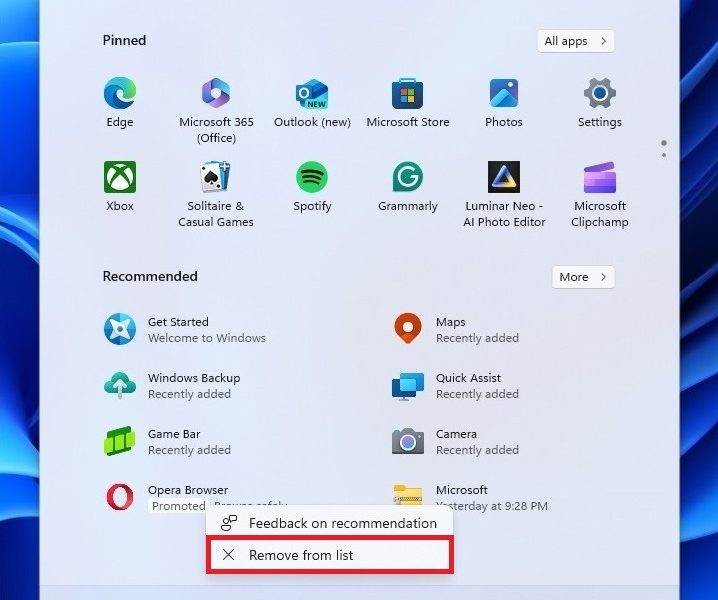Open Settings gear icon
718x600 pixels.
tap(599, 93)
